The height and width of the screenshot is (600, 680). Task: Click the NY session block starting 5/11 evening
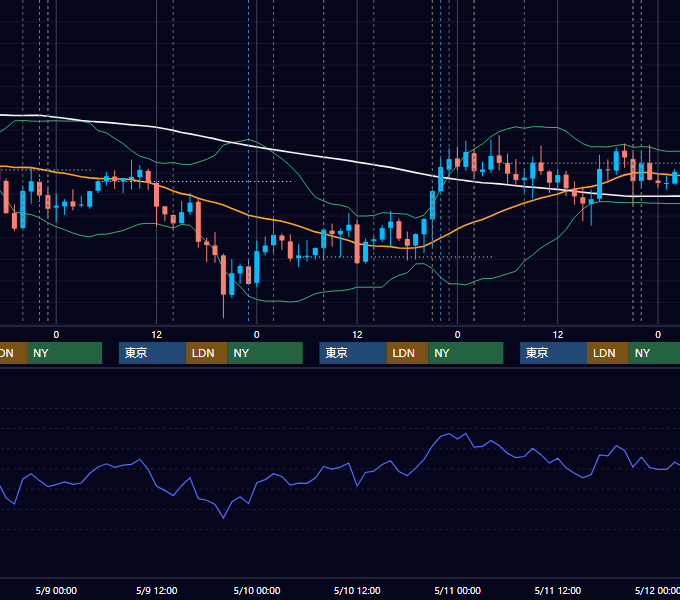654,353
